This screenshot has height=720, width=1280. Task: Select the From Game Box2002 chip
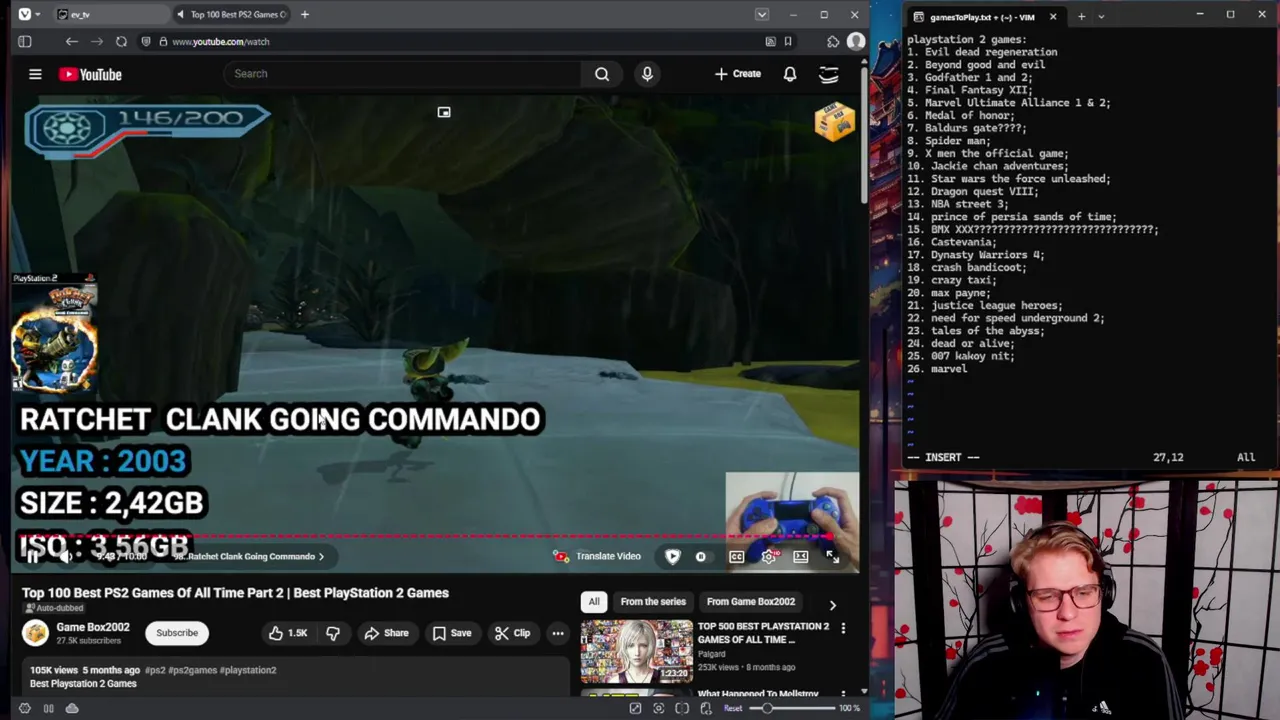tap(751, 601)
